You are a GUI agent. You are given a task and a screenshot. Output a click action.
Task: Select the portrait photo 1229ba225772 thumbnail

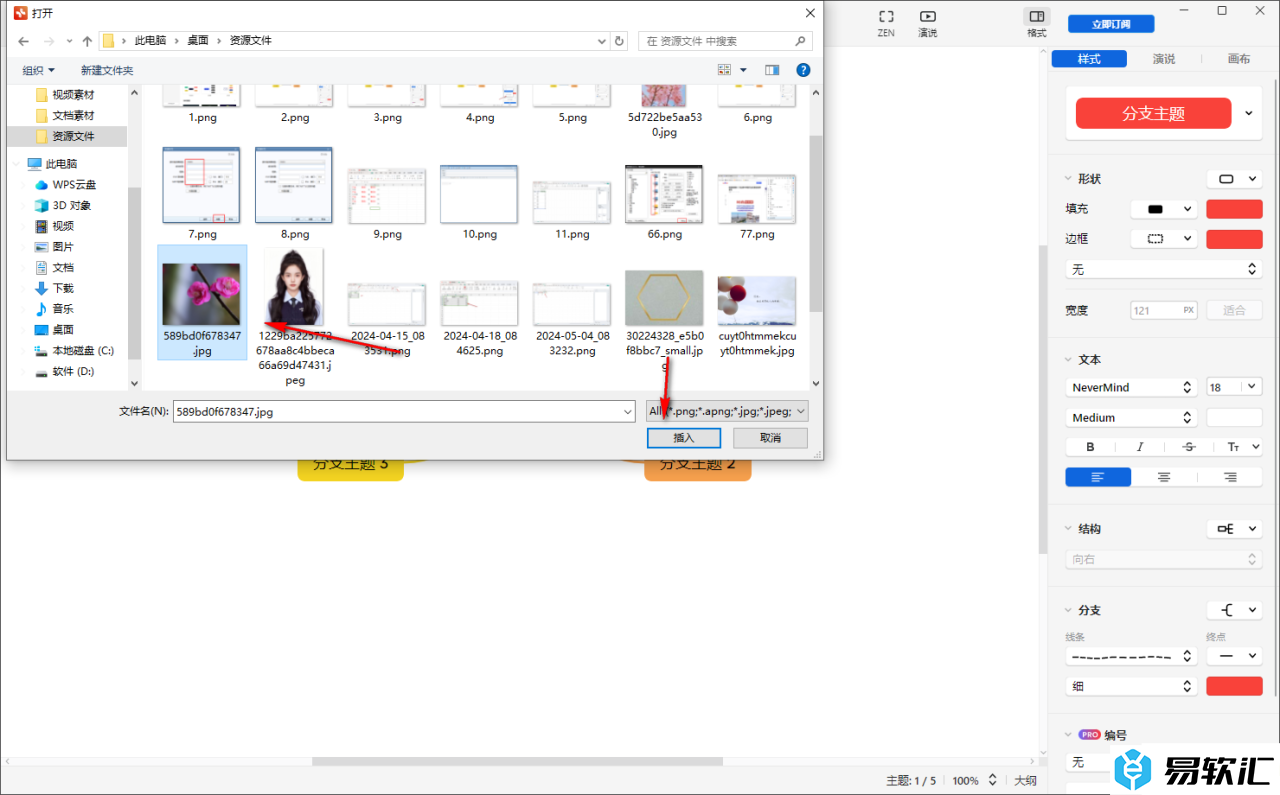click(294, 287)
